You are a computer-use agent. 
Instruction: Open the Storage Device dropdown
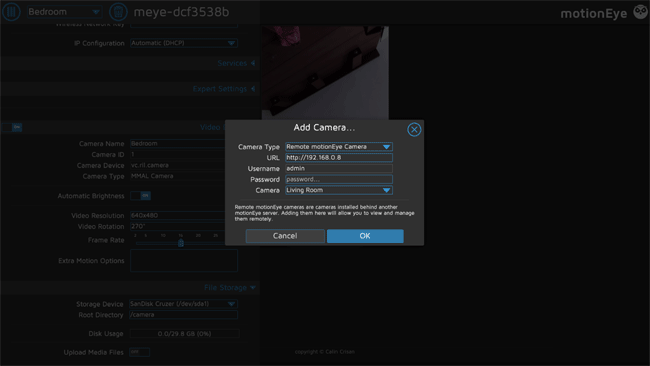click(x=183, y=304)
